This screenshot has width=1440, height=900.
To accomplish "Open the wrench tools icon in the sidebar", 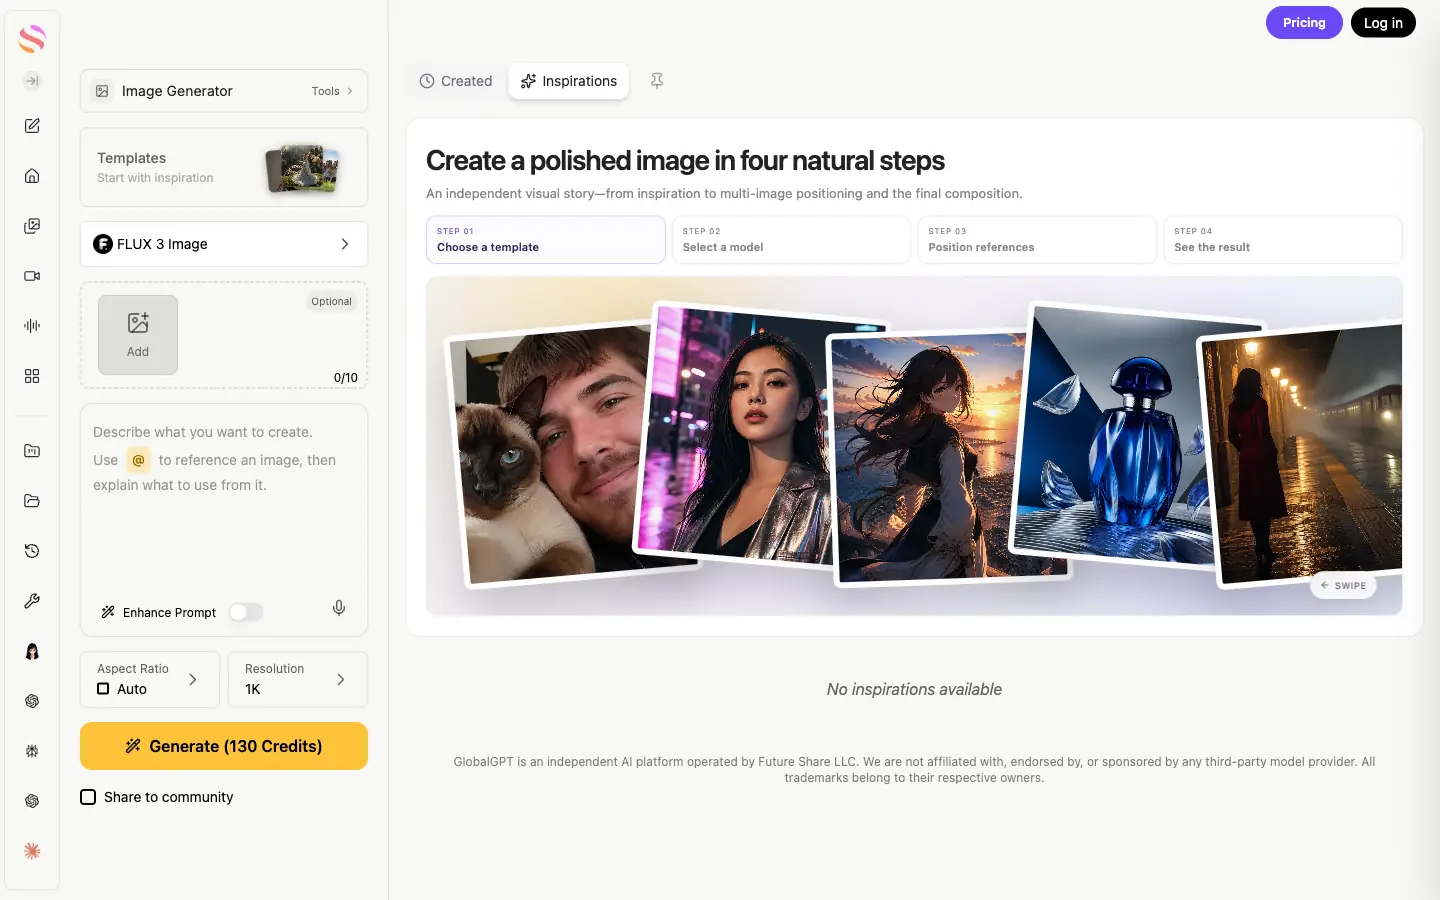I will (x=32, y=601).
